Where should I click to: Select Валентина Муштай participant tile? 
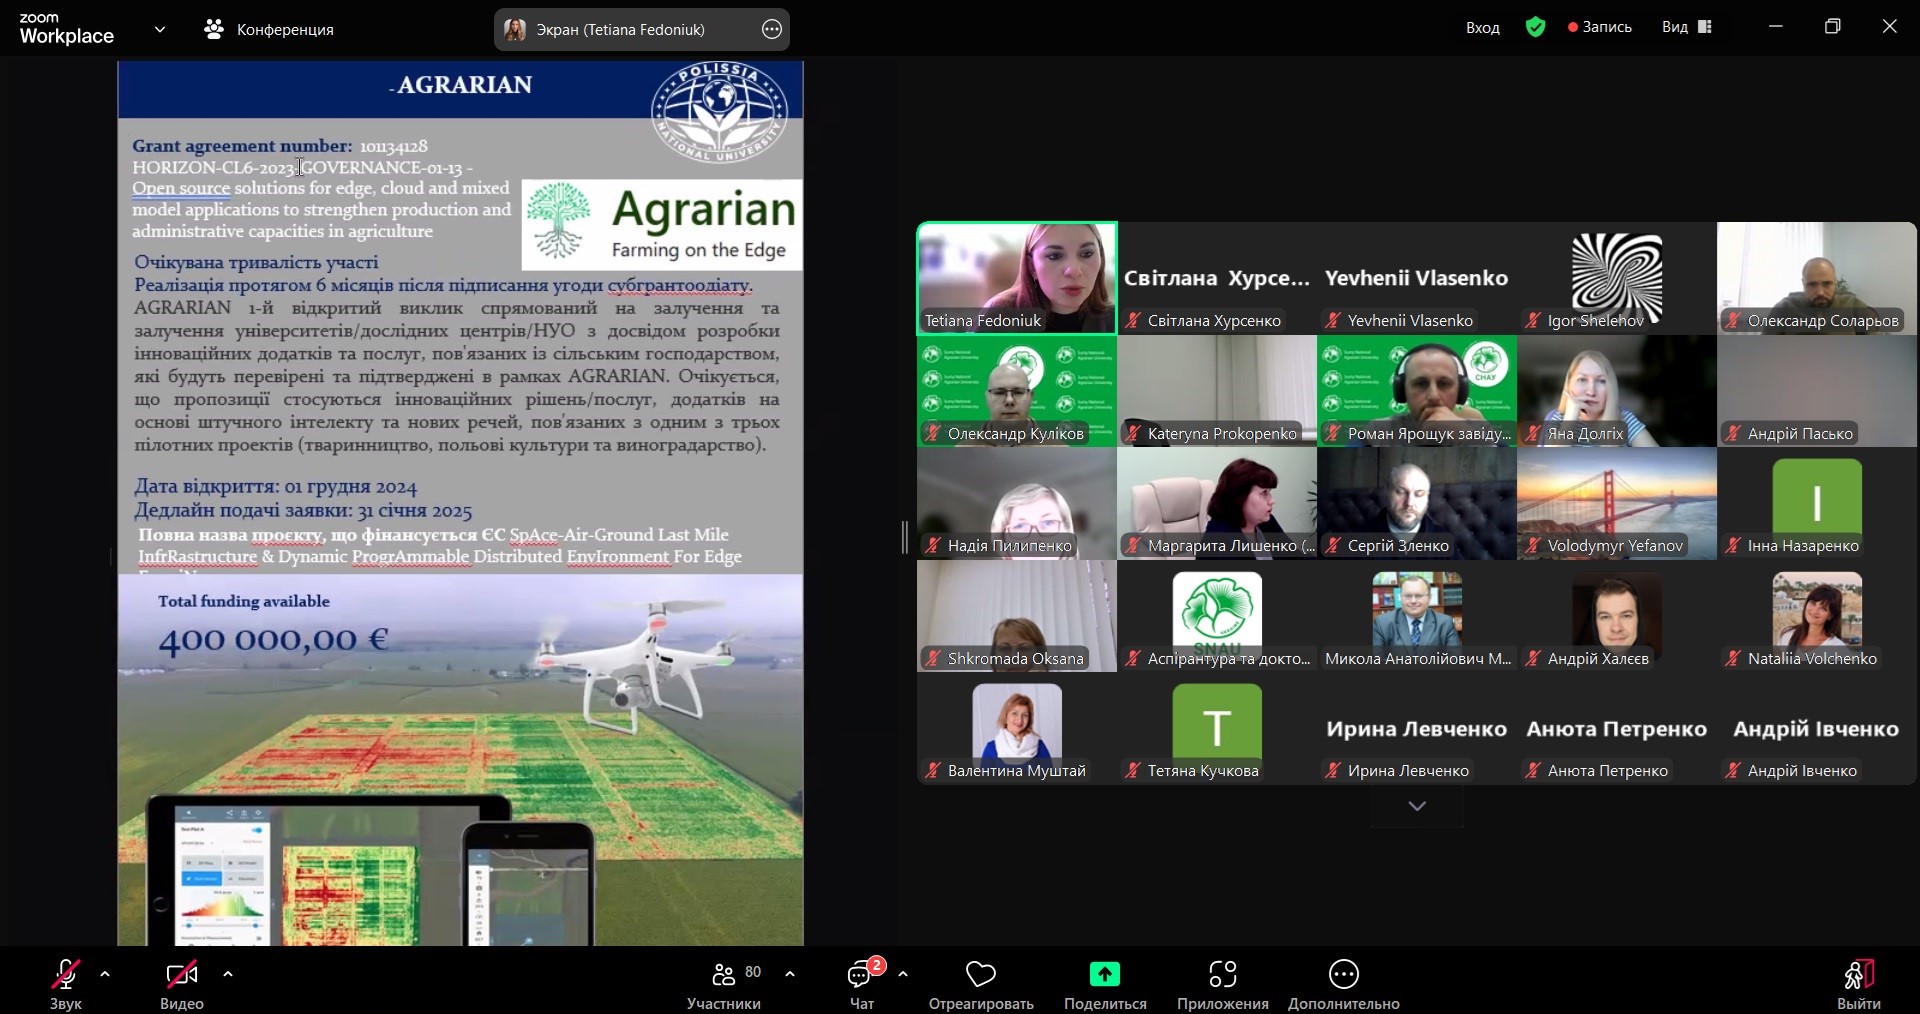tap(1017, 729)
